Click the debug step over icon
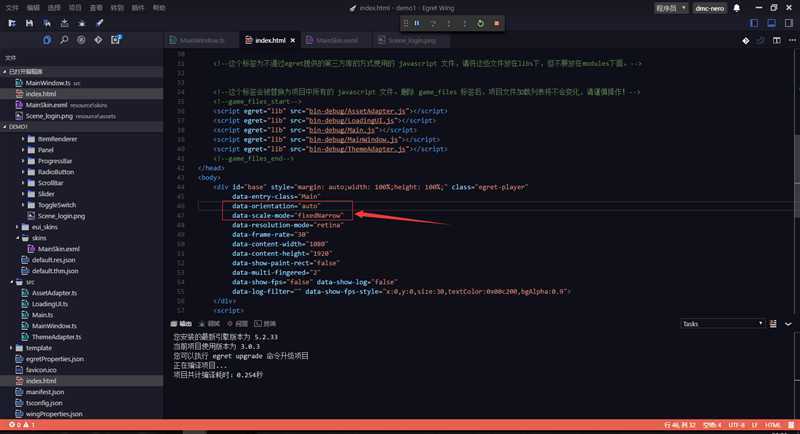Image resolution: width=800 pixels, height=434 pixels. [433, 23]
